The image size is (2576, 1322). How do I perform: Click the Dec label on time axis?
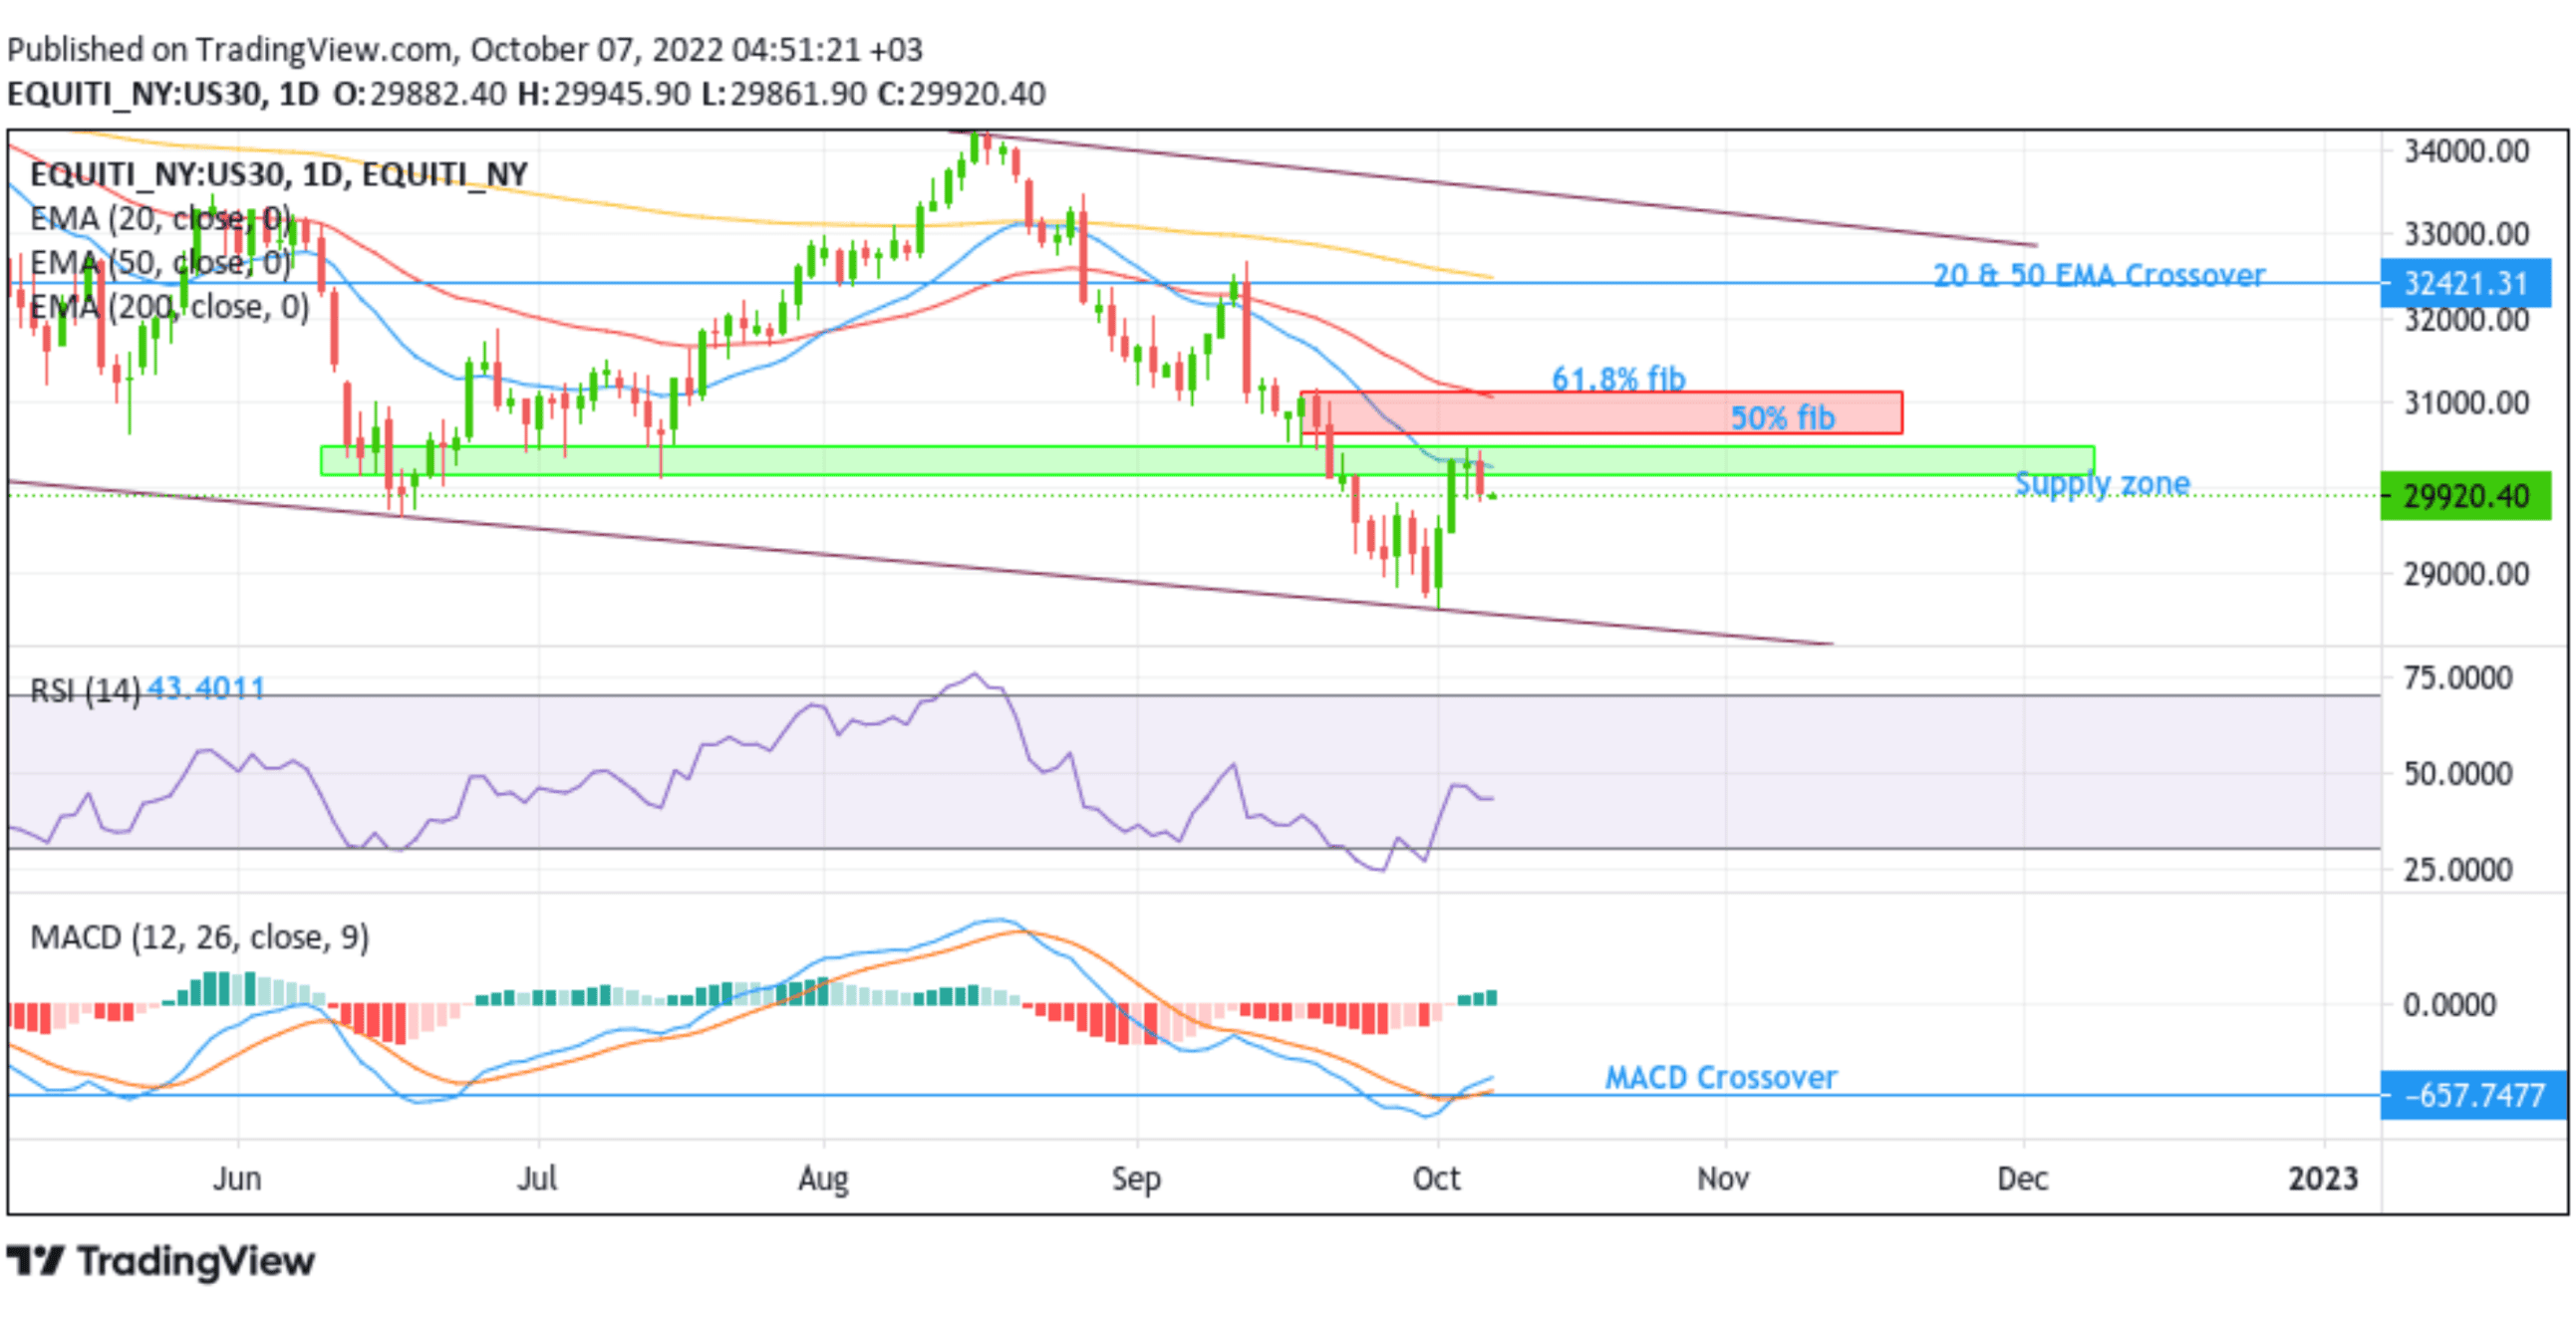pos(2022,1179)
